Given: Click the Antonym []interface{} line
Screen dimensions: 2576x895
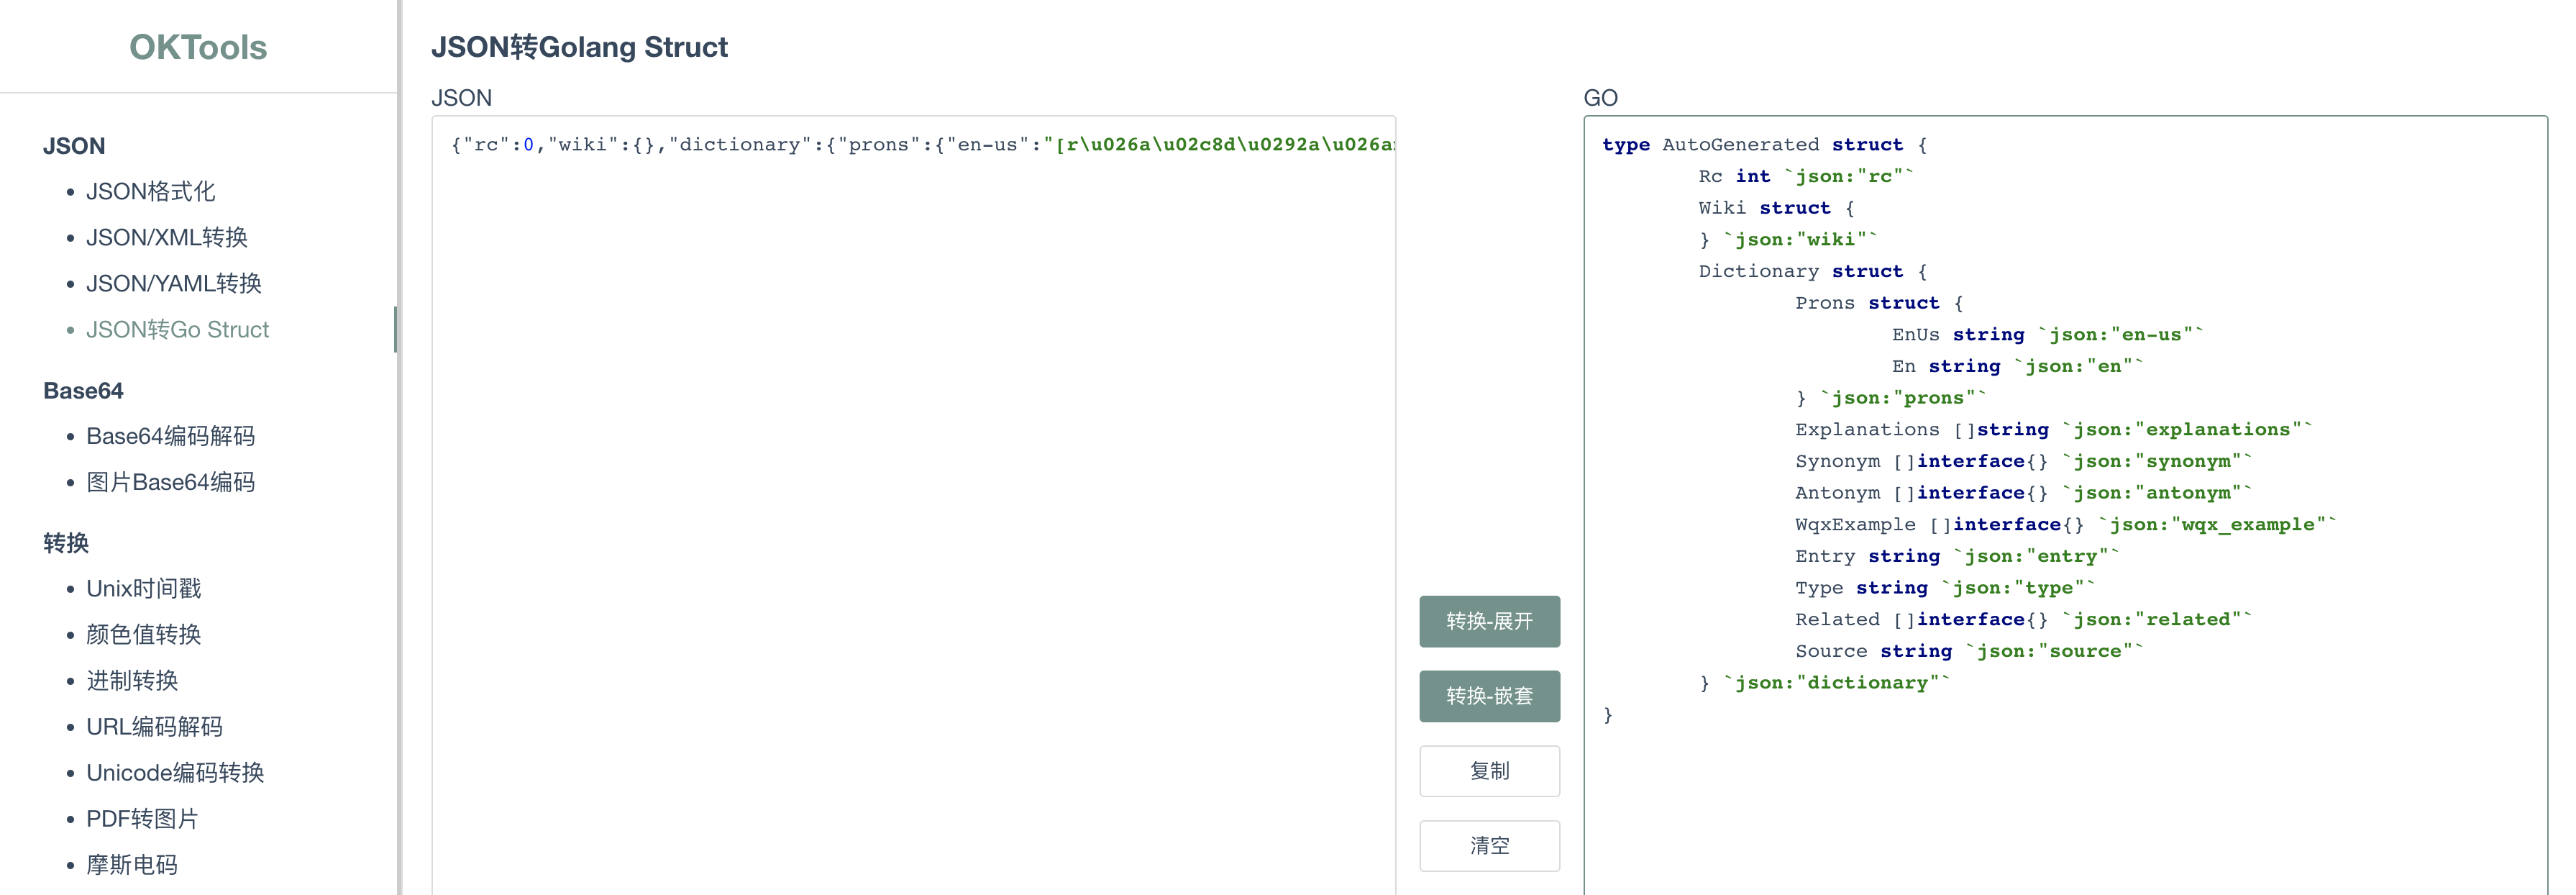Looking at the screenshot, I should click(2023, 493).
